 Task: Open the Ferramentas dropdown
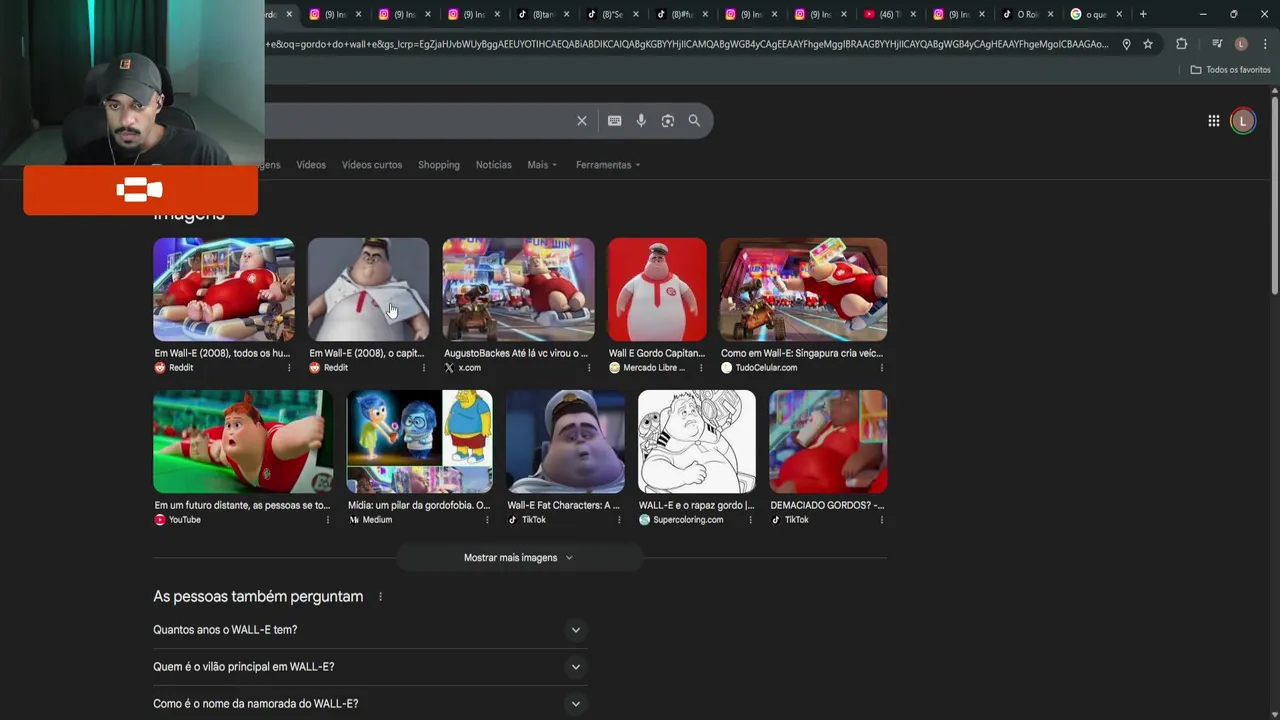(608, 165)
